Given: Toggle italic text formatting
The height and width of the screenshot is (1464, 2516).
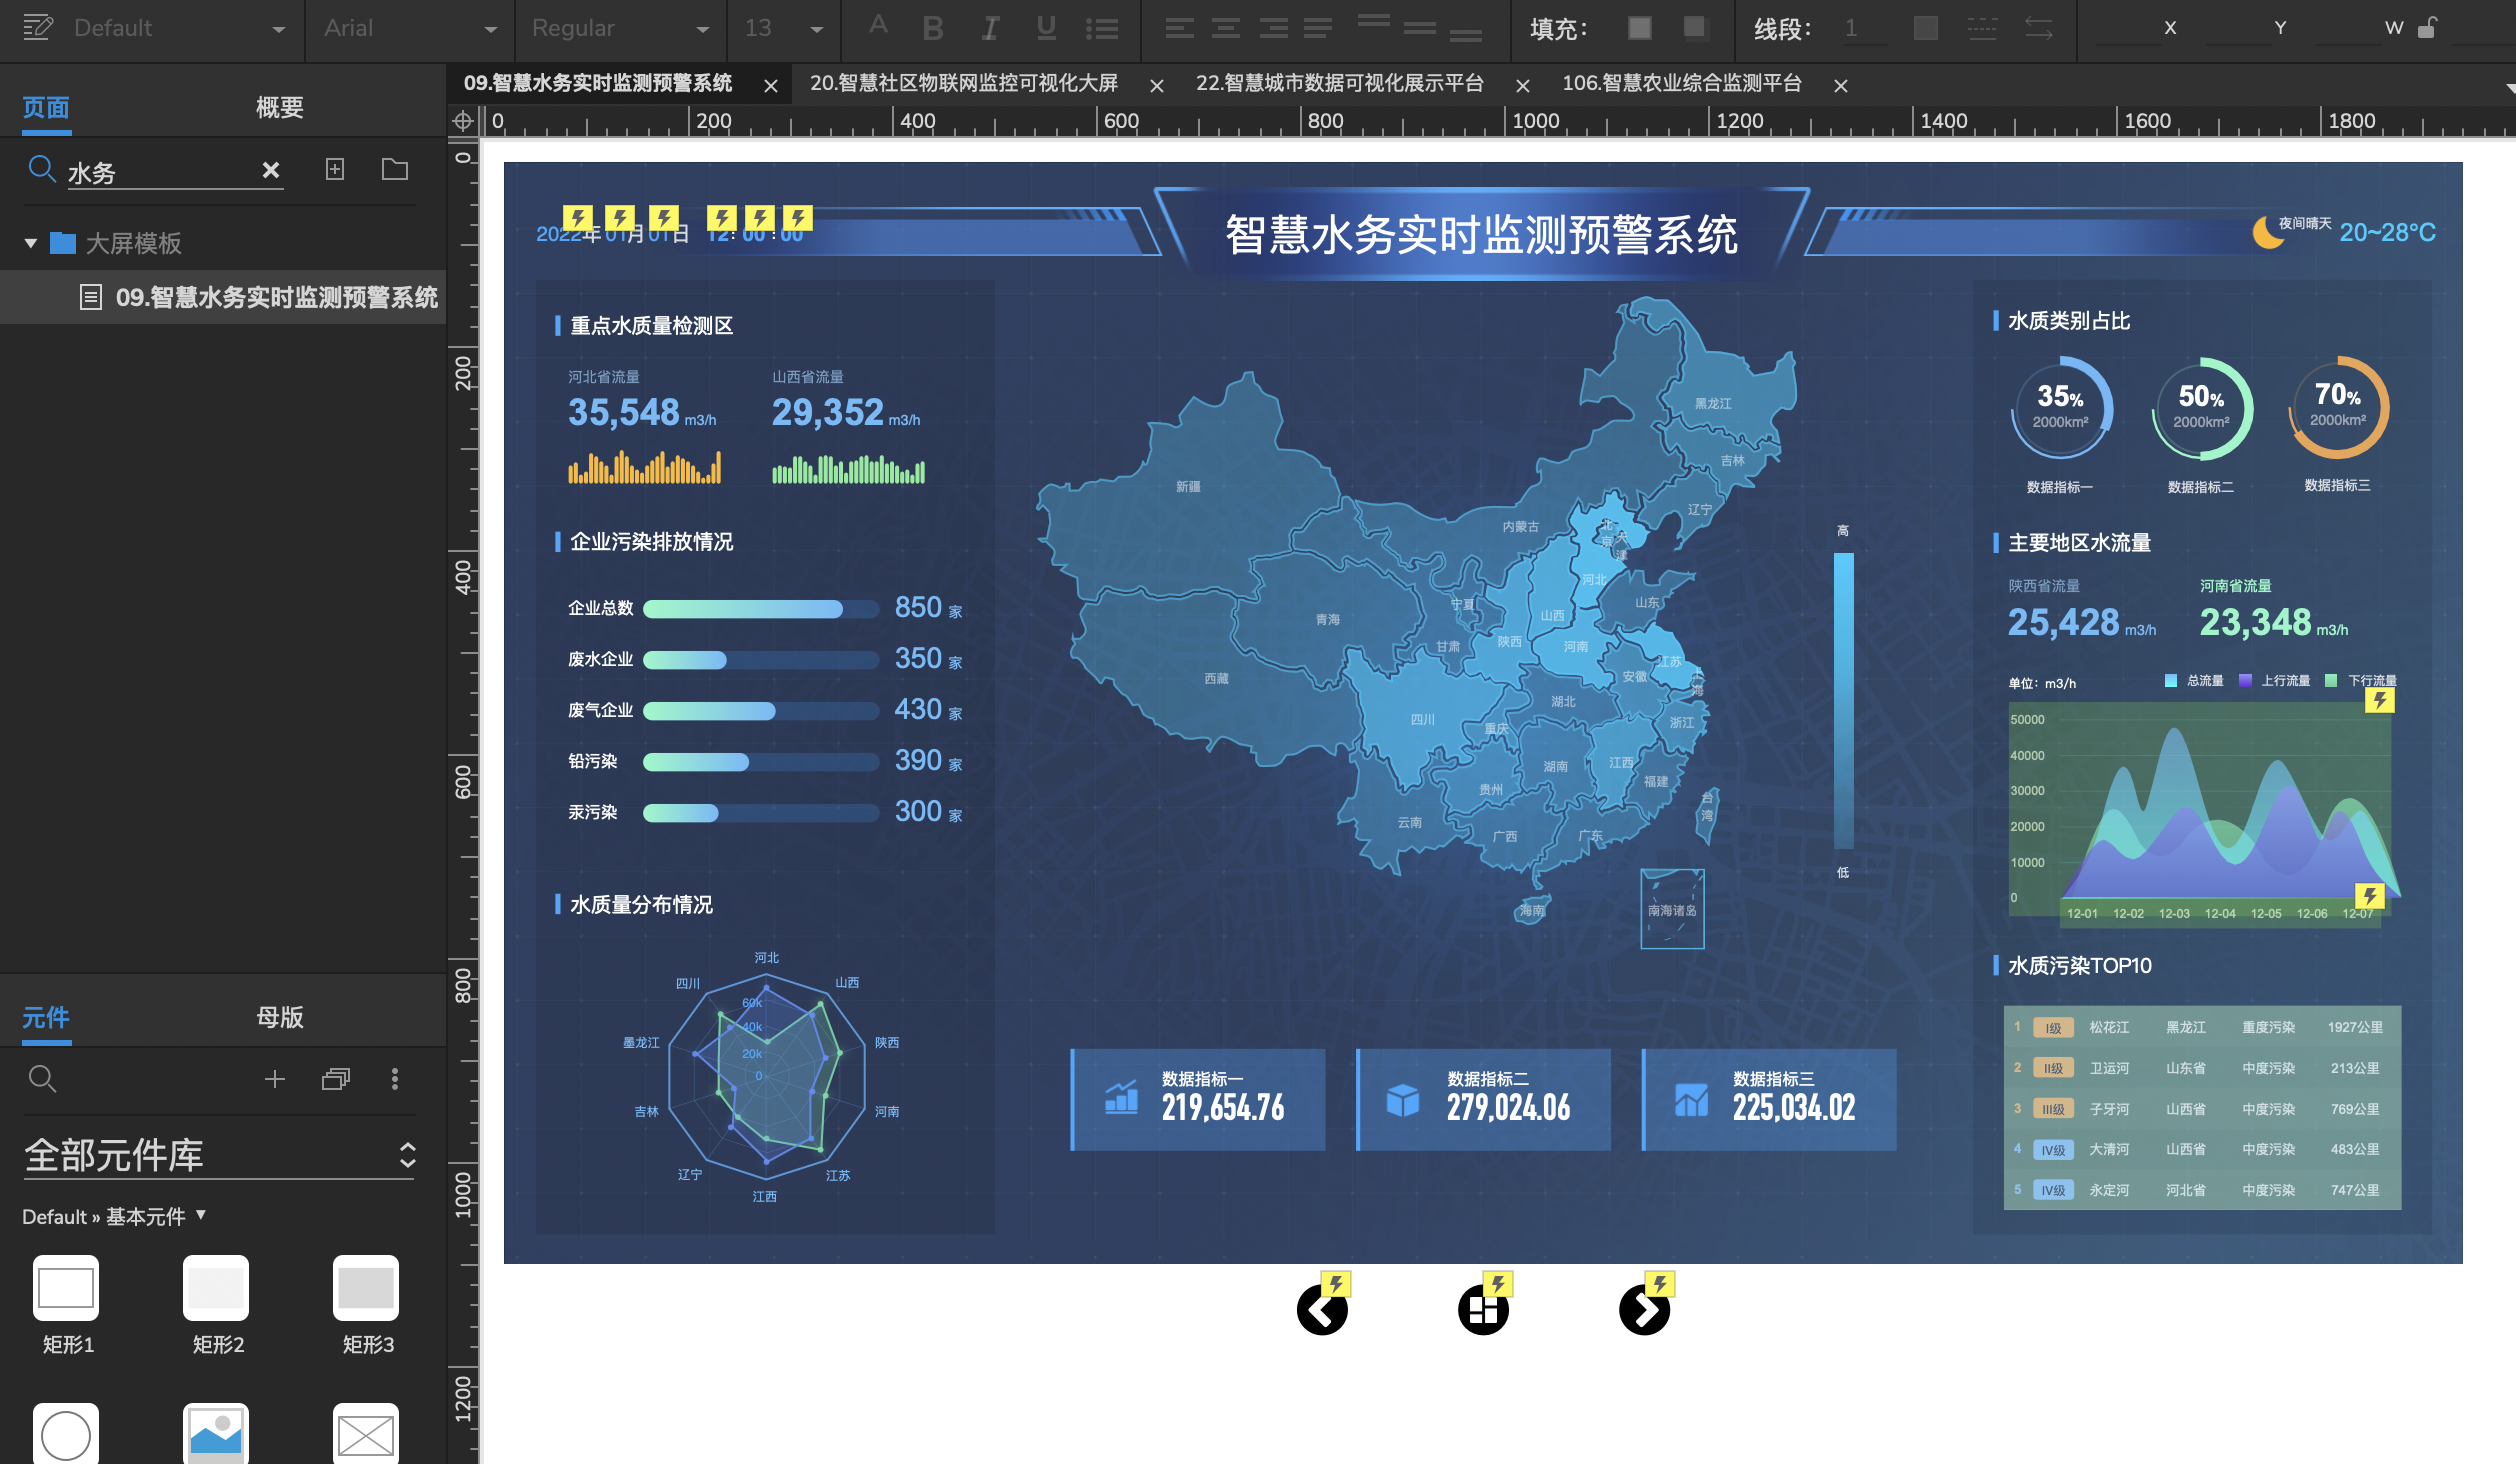Looking at the screenshot, I should click(990, 28).
